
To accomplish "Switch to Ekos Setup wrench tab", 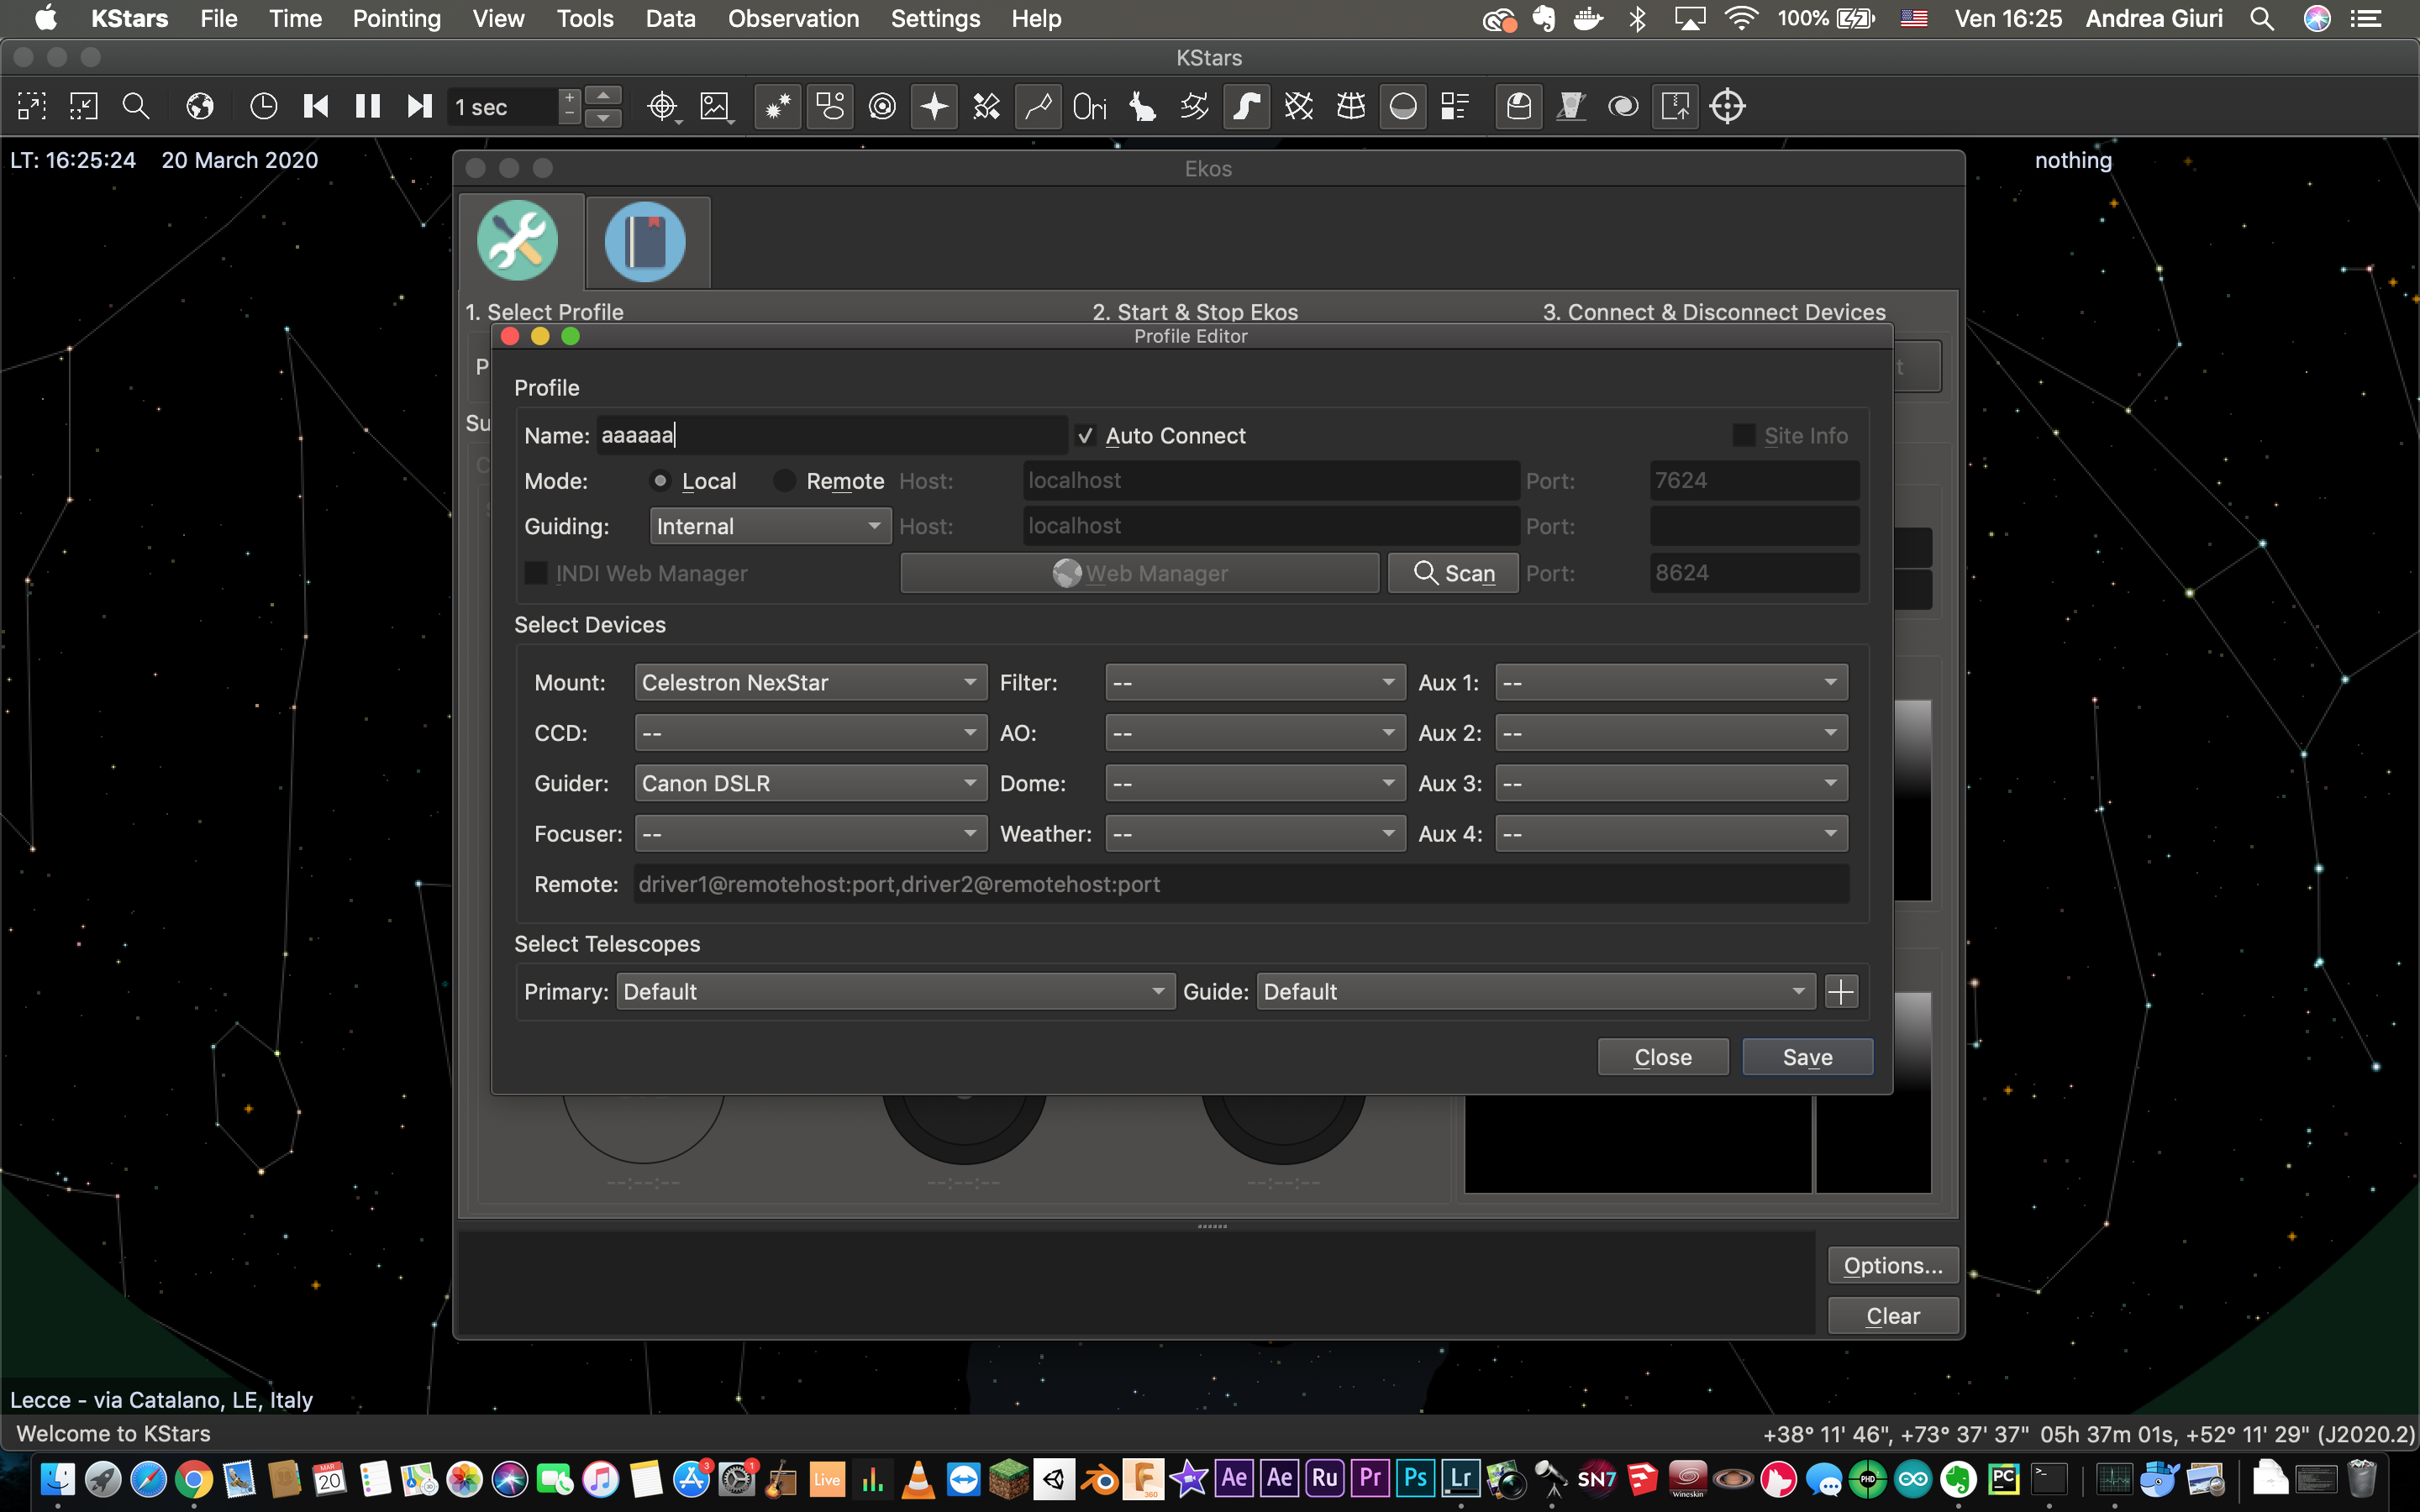I will (x=518, y=241).
